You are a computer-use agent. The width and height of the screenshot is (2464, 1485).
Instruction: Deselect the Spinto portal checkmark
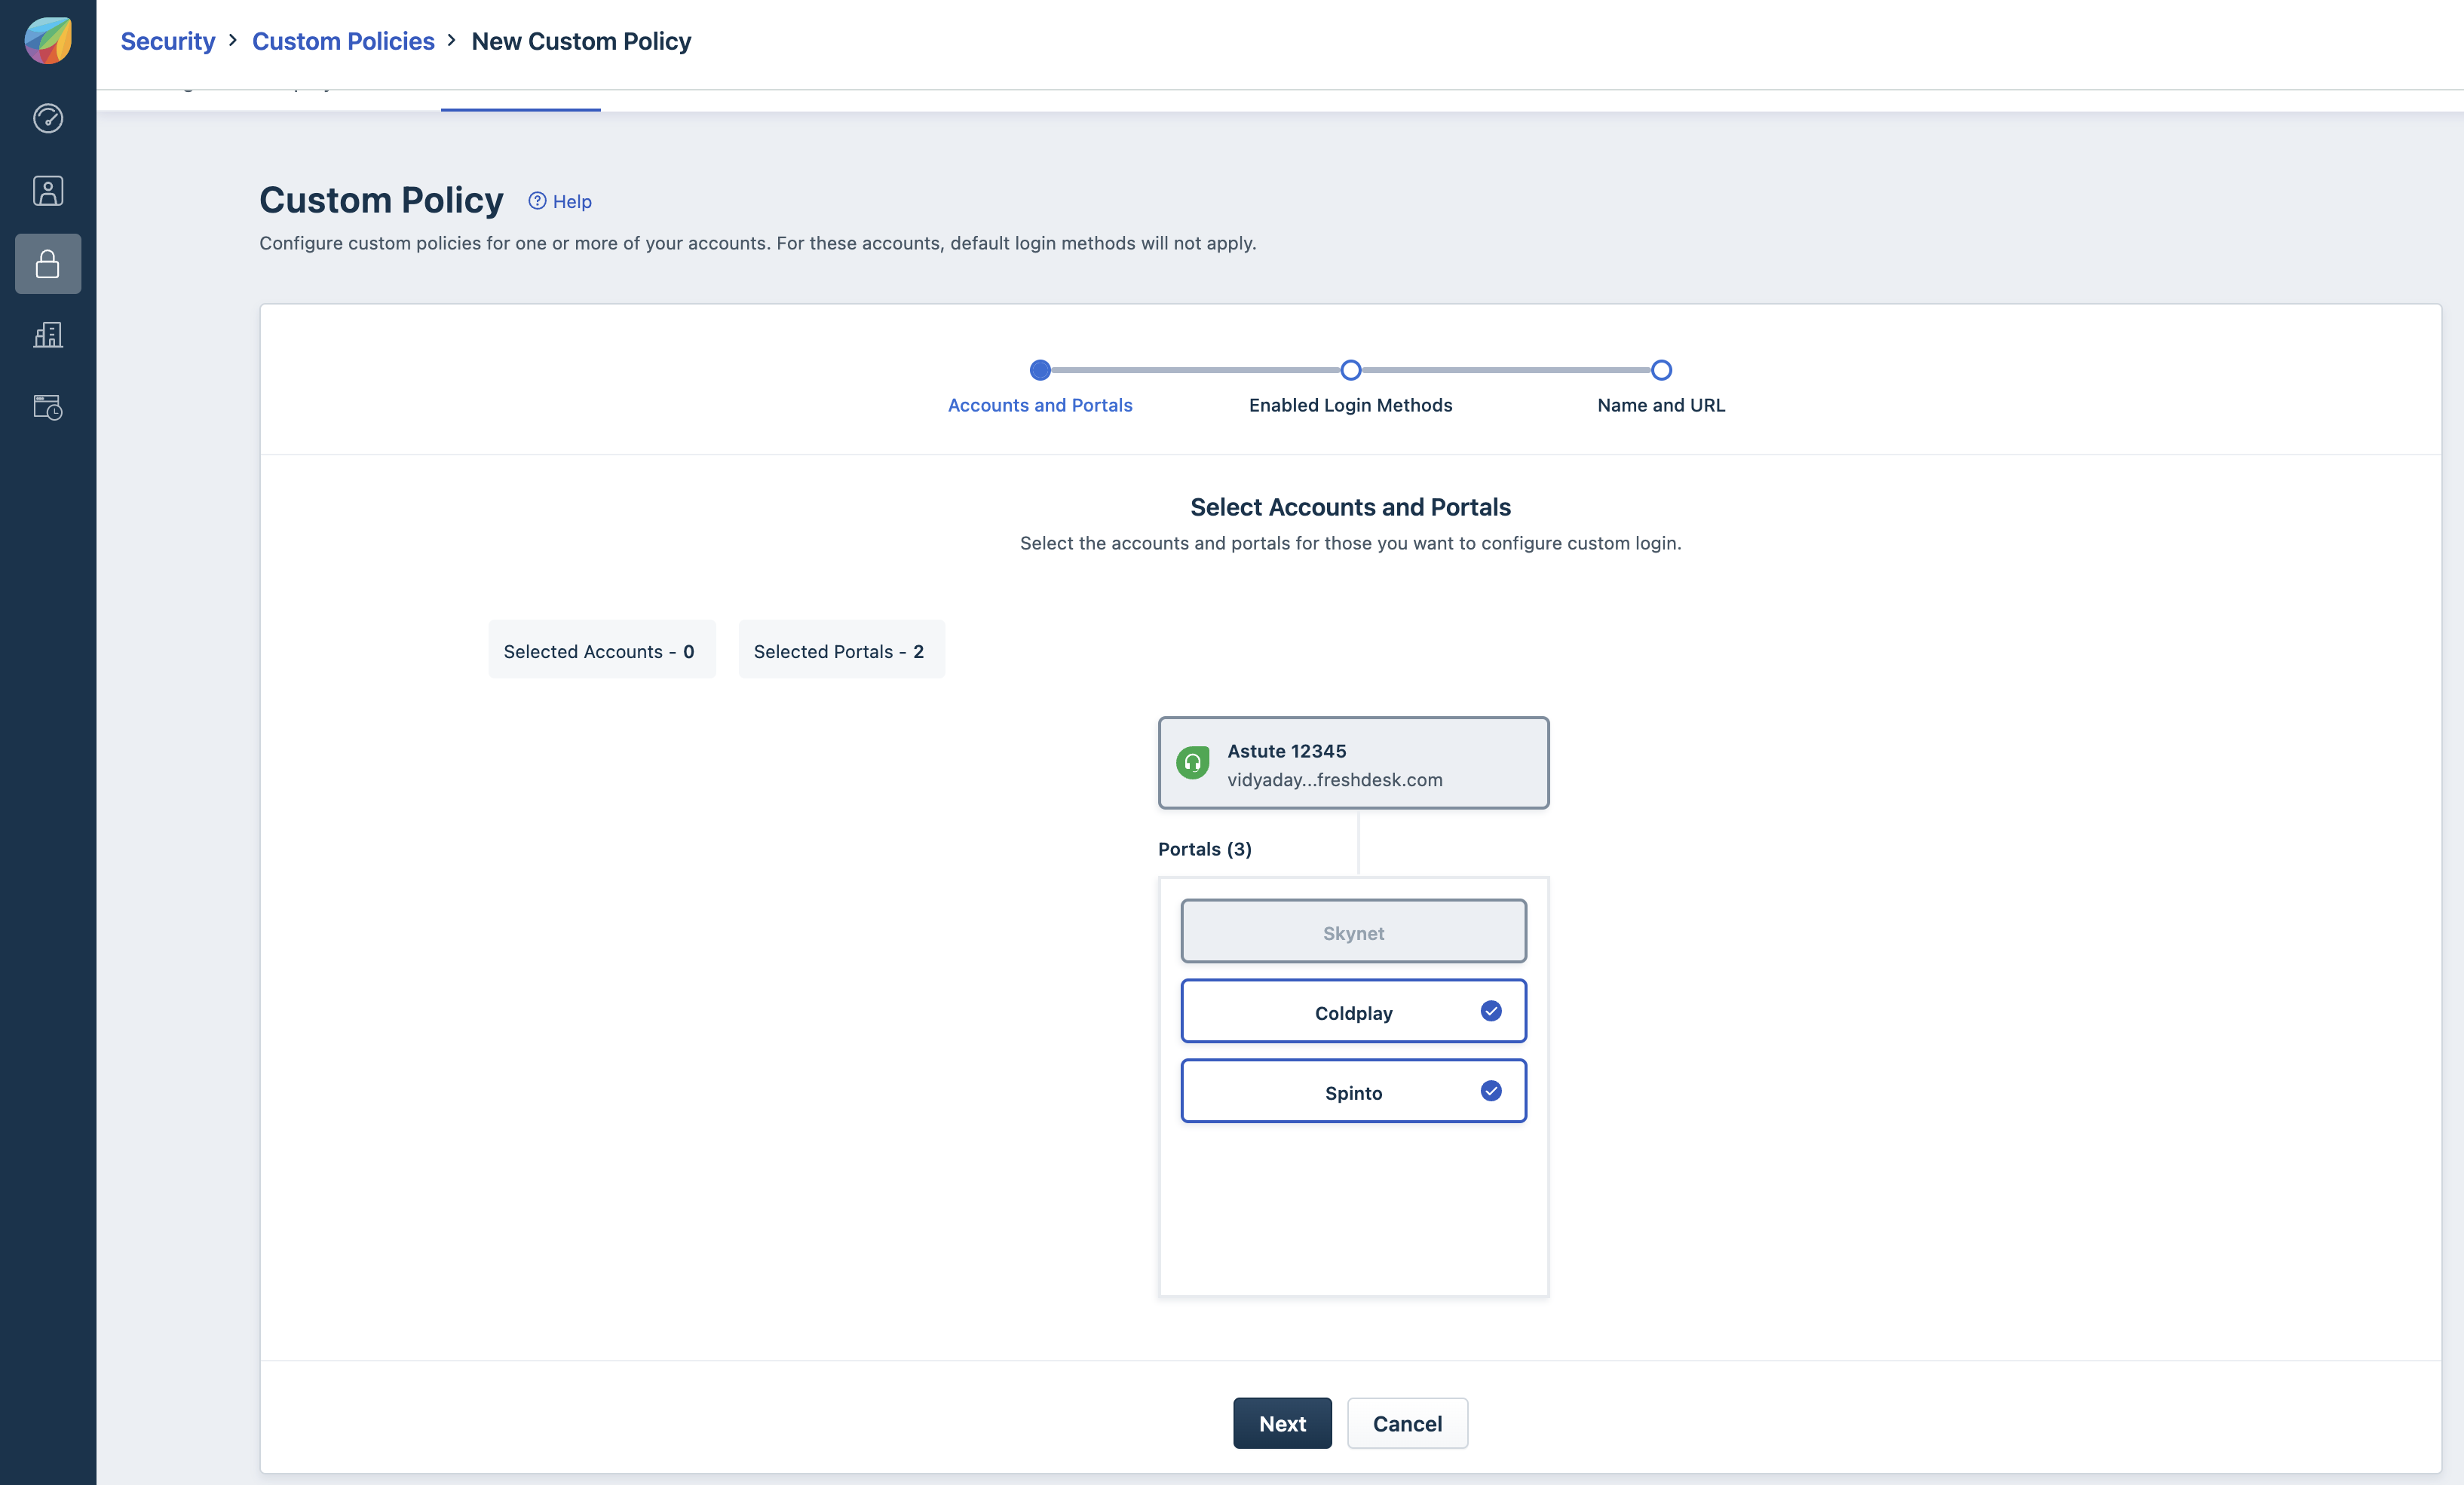tap(1490, 1091)
